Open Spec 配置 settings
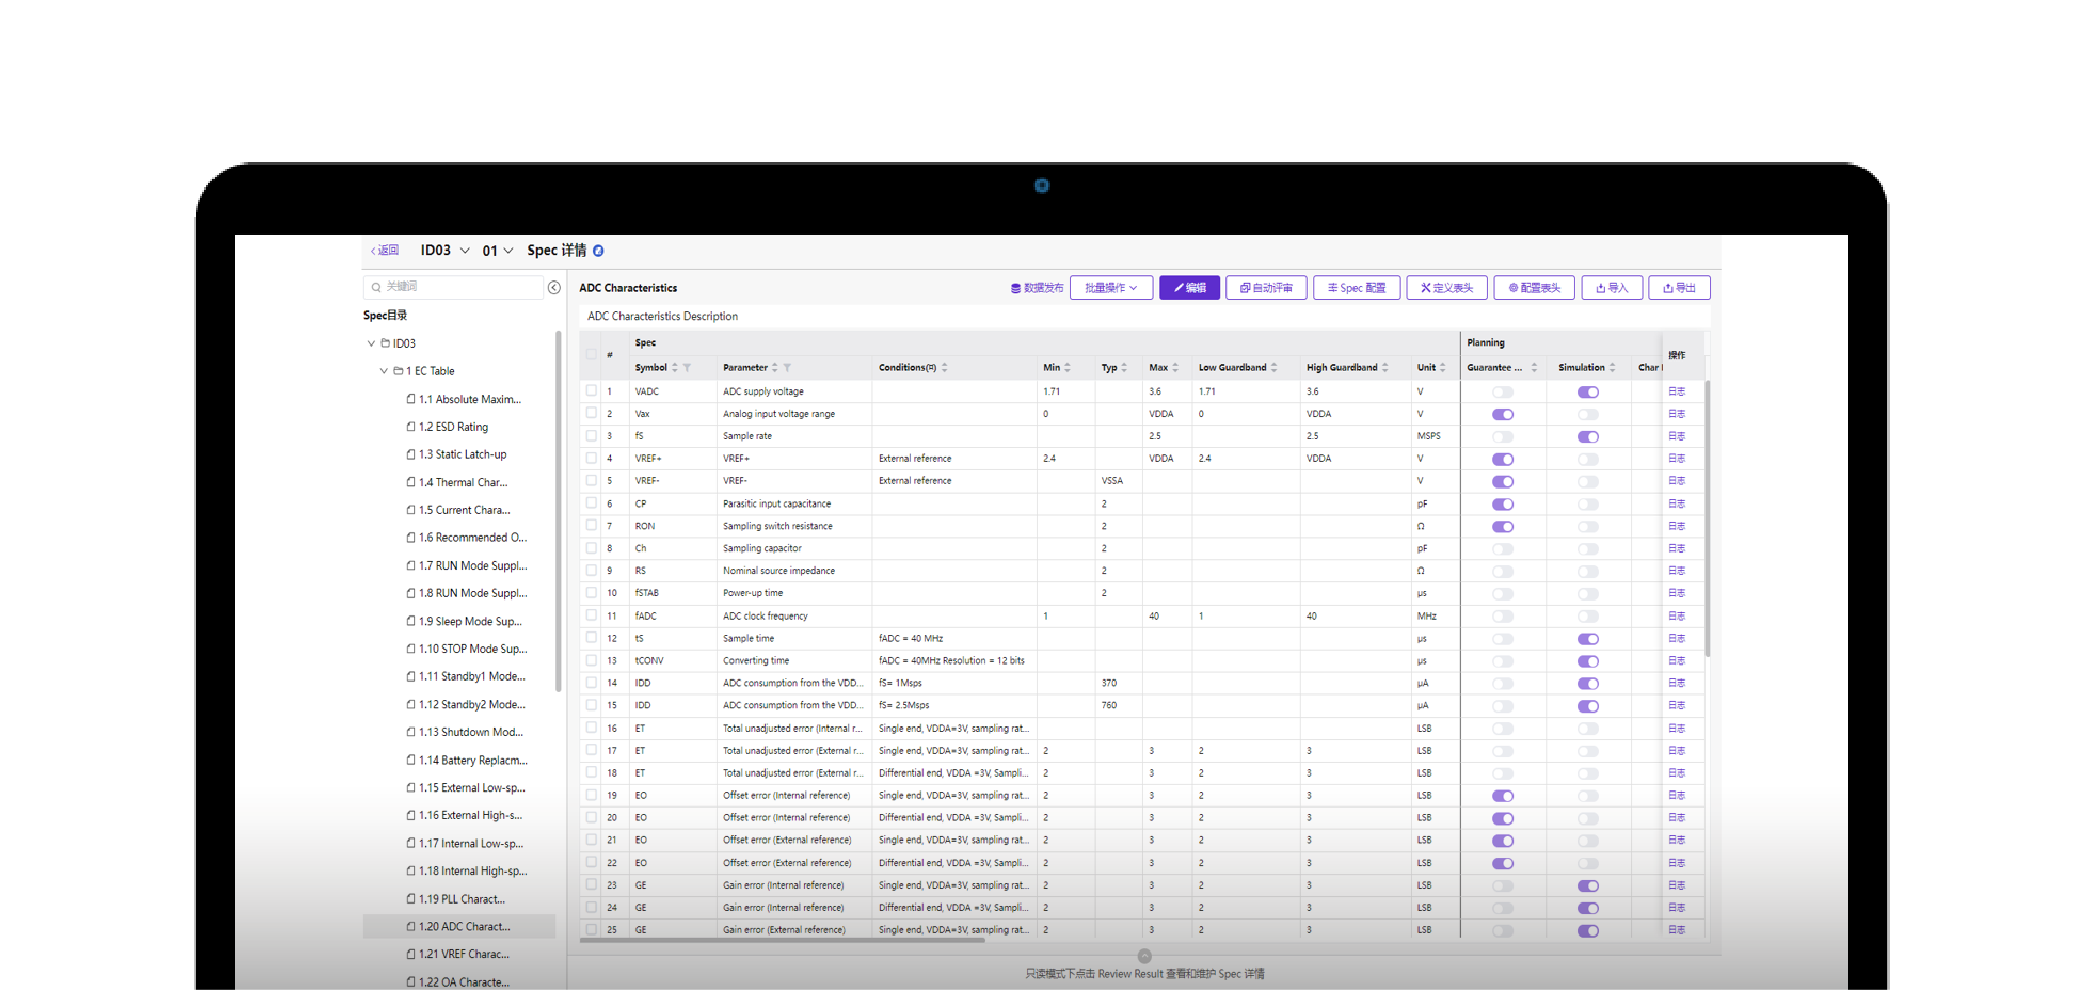This screenshot has height=990, width=2084. (1356, 288)
